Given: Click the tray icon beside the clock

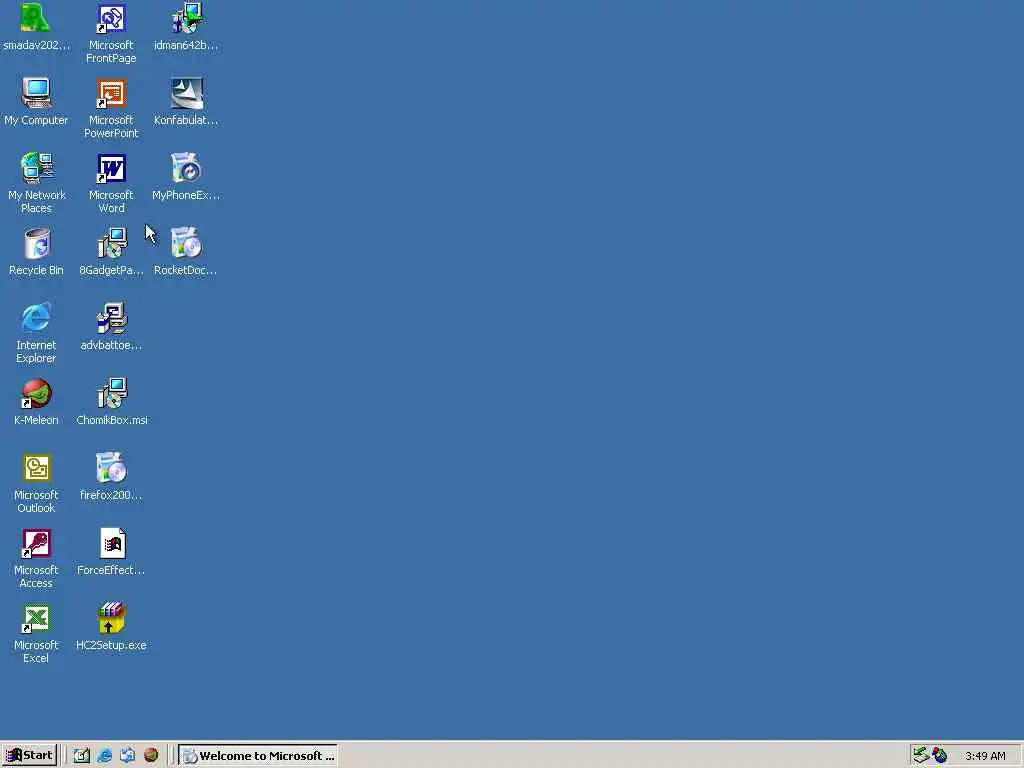Looking at the screenshot, I should click(940, 756).
